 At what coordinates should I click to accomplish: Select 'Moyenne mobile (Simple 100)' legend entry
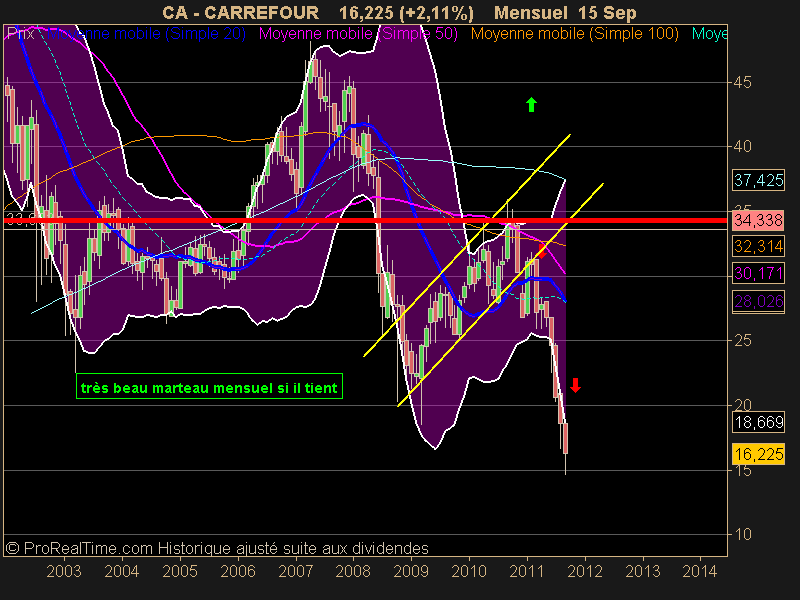pos(574,34)
